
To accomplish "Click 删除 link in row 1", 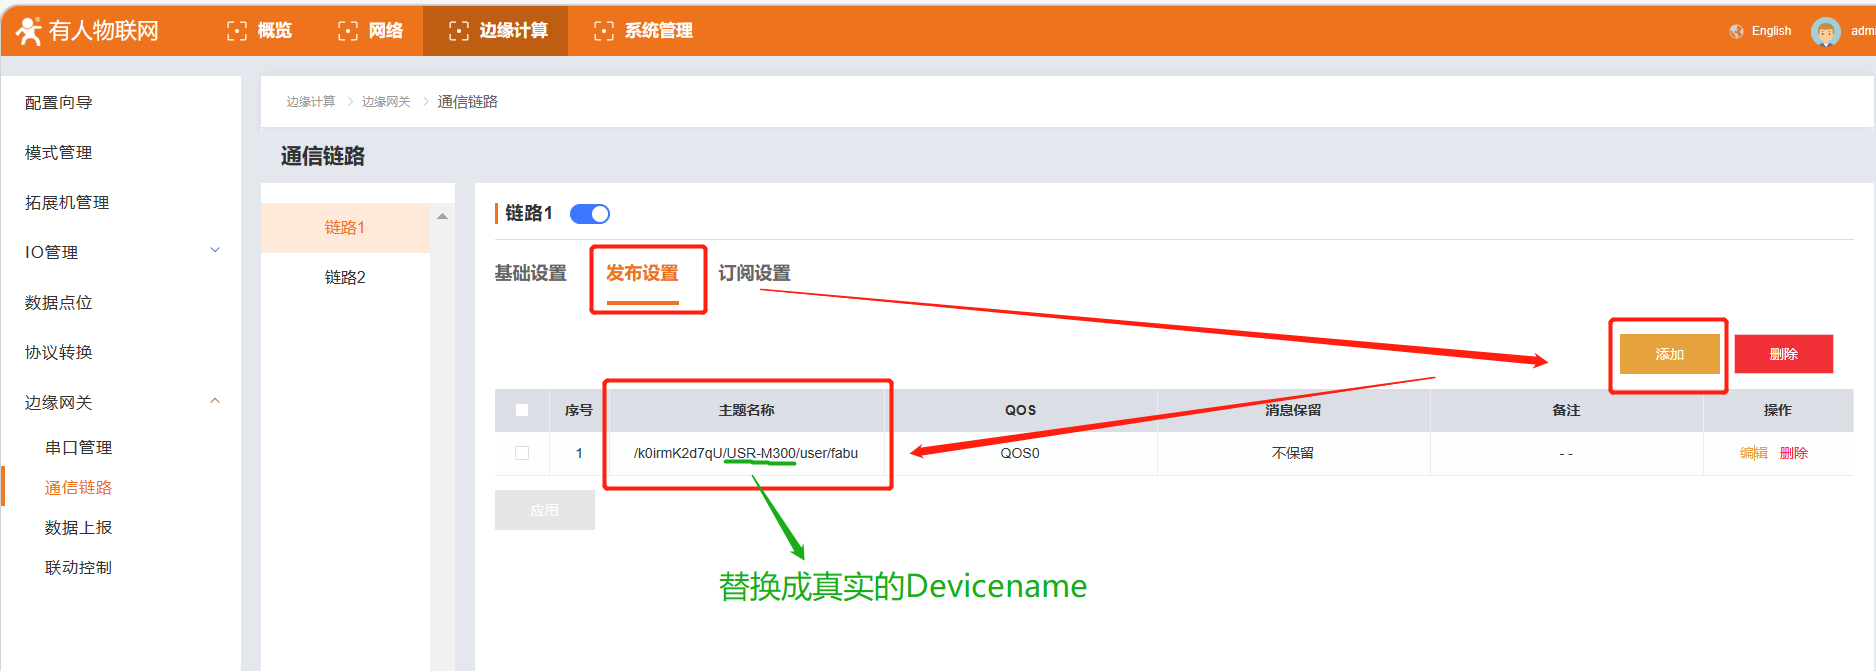I will pos(1794,453).
